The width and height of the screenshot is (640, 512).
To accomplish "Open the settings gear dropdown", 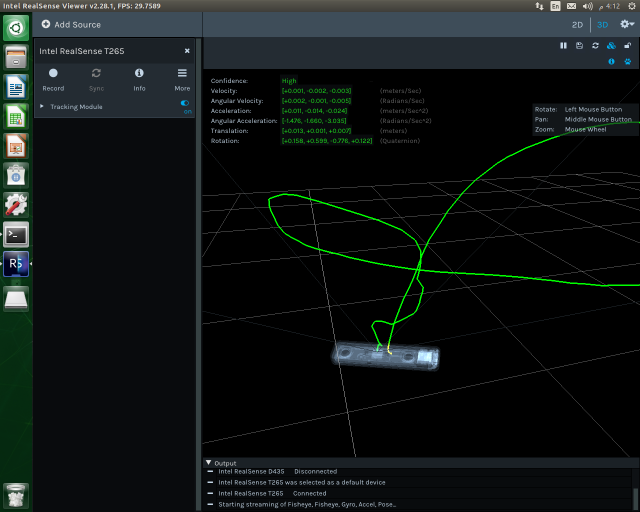I will 626,24.
